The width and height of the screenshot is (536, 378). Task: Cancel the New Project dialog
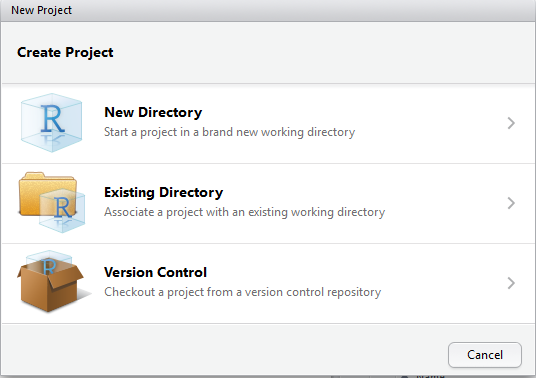(x=485, y=355)
